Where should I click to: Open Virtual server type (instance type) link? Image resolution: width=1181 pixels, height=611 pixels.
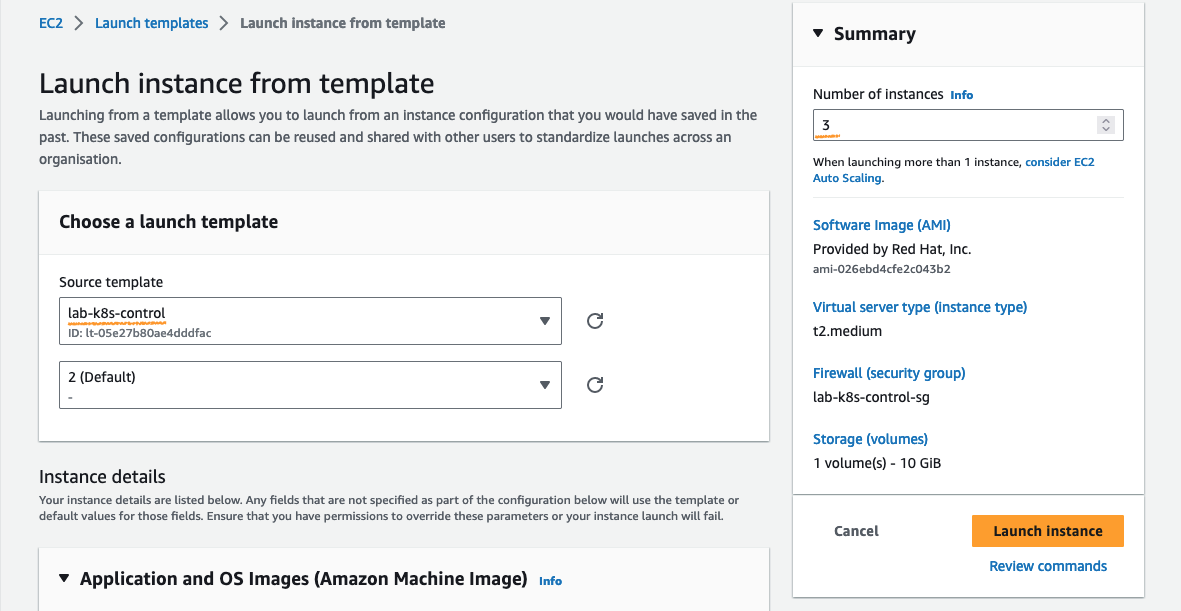pos(919,307)
